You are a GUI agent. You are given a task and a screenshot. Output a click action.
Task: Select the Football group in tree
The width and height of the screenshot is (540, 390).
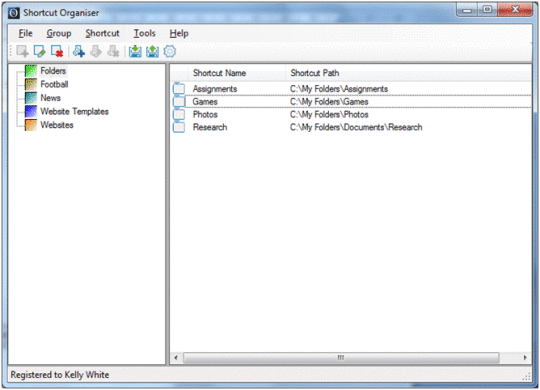coord(54,84)
